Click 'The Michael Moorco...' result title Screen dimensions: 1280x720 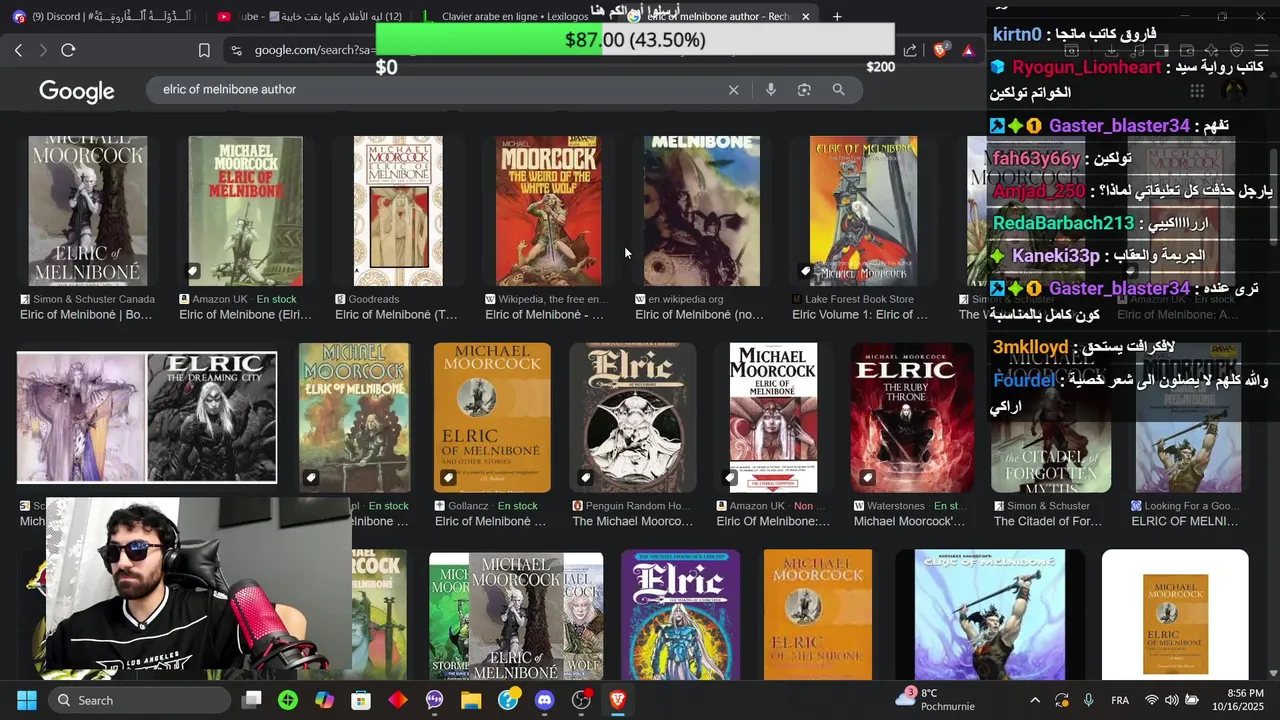(x=632, y=521)
